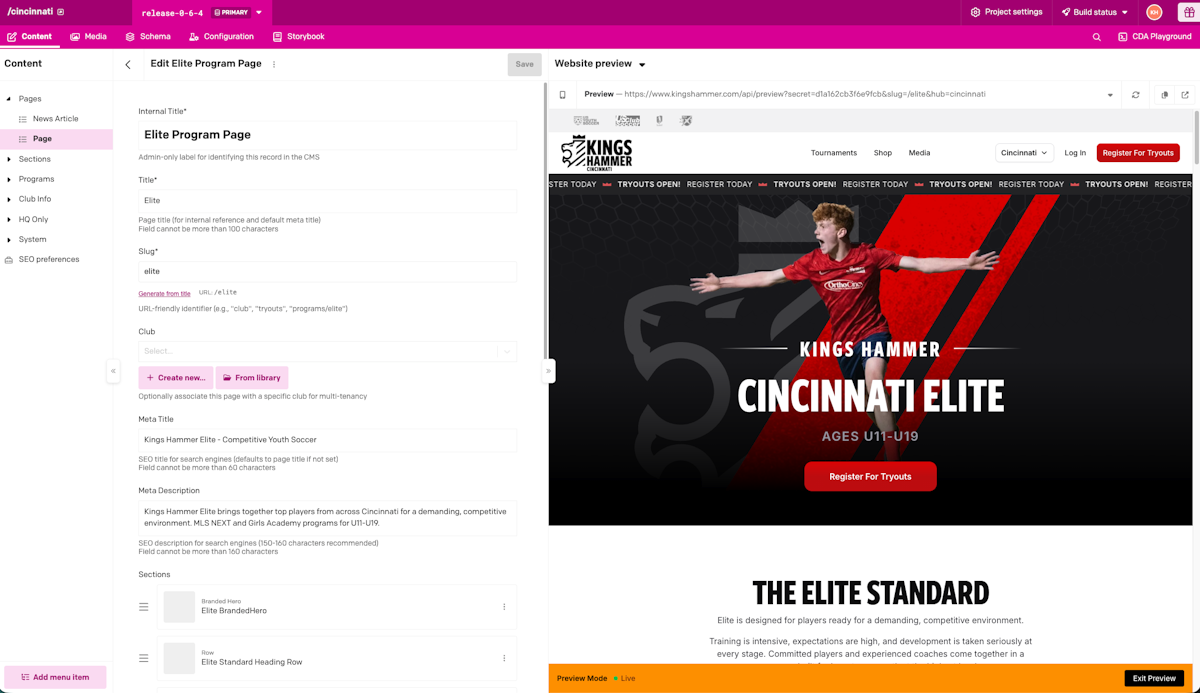Viewport: 1200px width, 693px height.
Task: Click the US Youth Soccer partner logo
Action: 586,120
